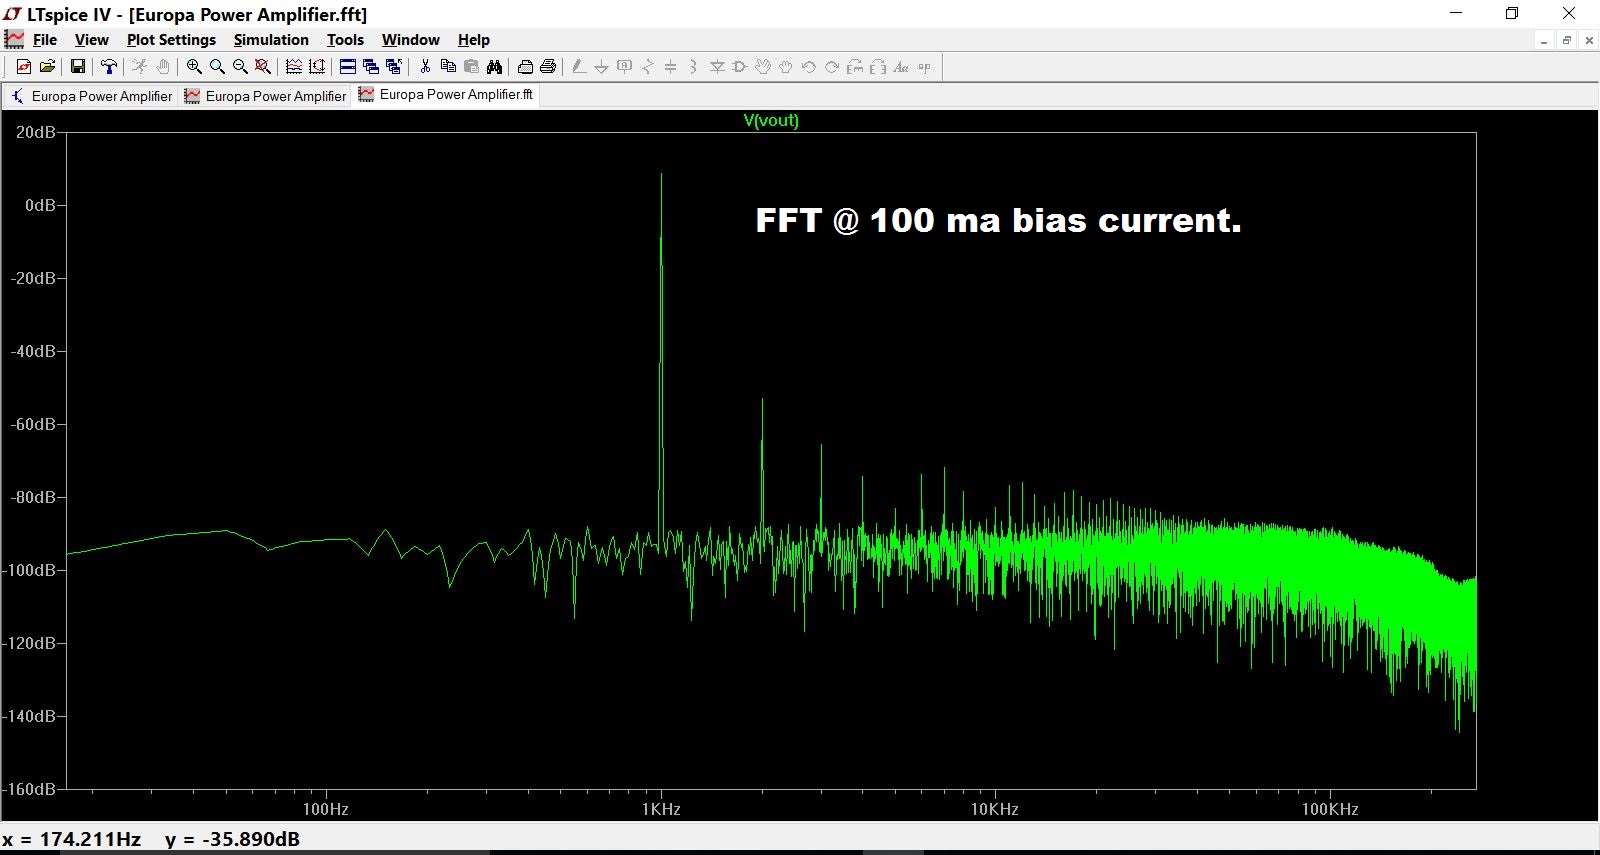This screenshot has height=855, width=1600.
Task: Open the Tools menu
Action: [x=345, y=40]
